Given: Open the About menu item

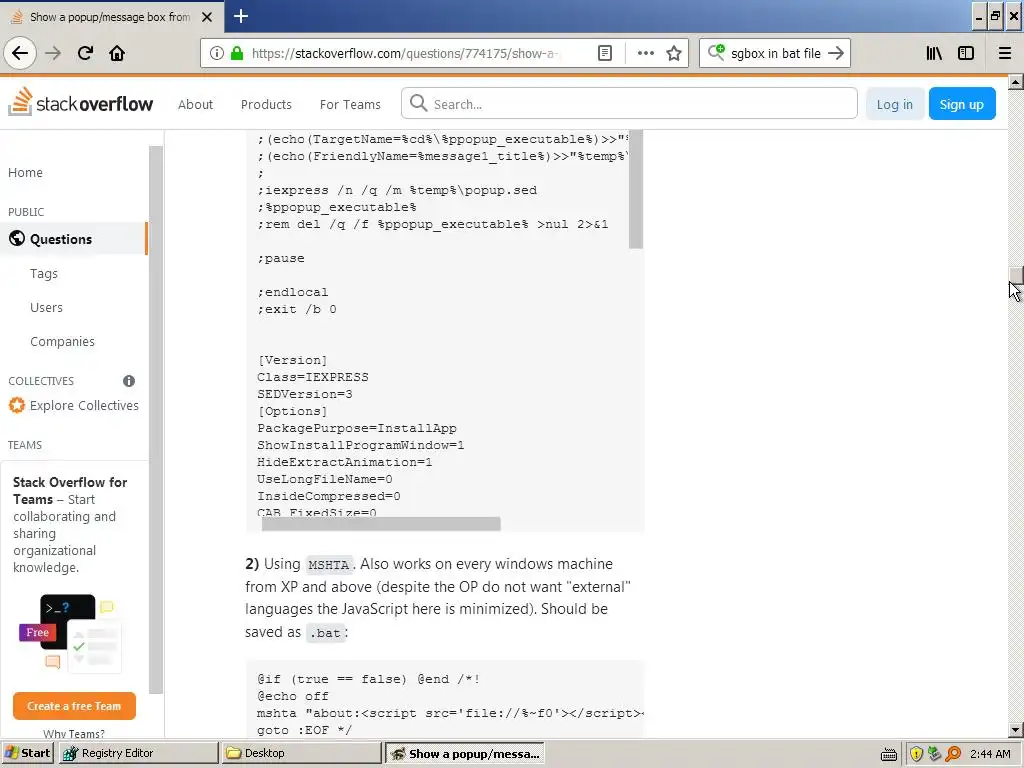Looking at the screenshot, I should [x=195, y=104].
